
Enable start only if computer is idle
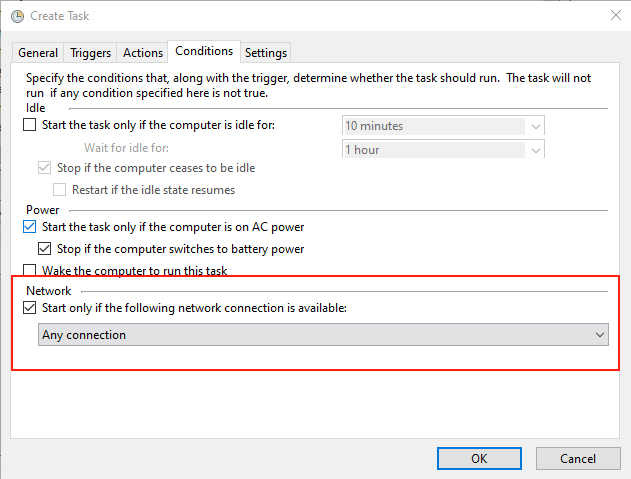29,125
